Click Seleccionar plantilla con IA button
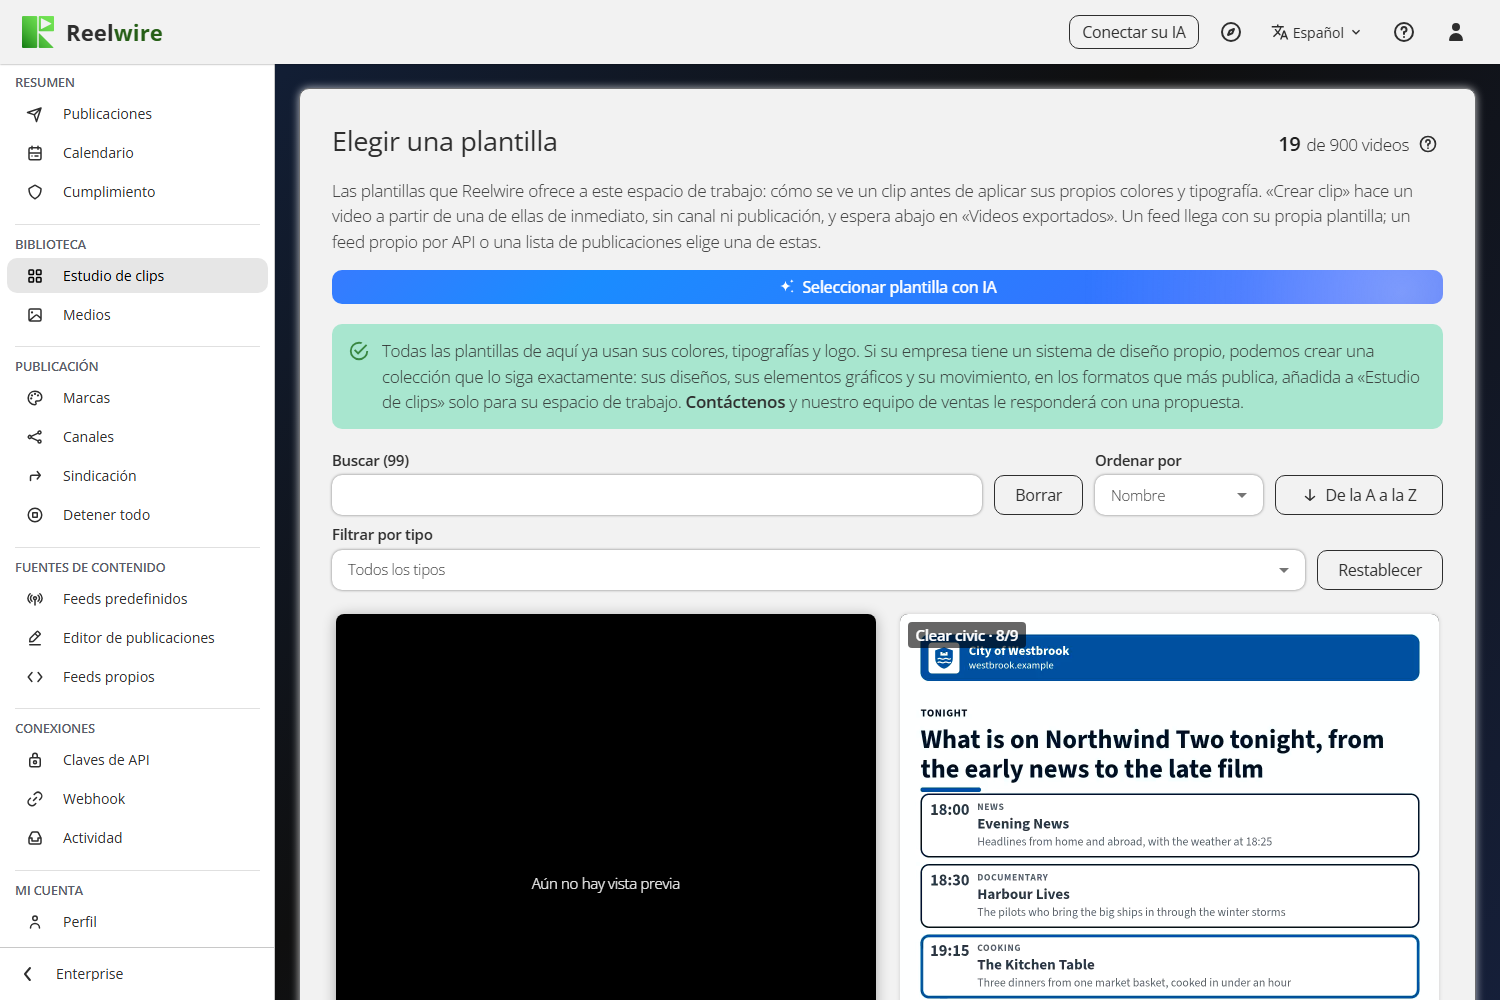 click(x=887, y=287)
